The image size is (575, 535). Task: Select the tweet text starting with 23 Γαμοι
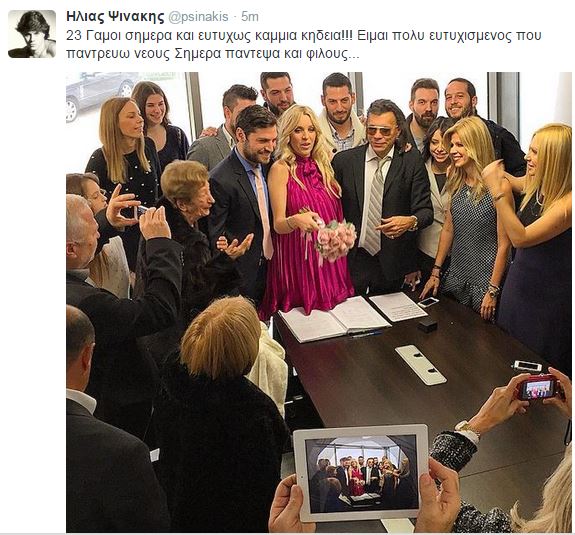tap(304, 44)
